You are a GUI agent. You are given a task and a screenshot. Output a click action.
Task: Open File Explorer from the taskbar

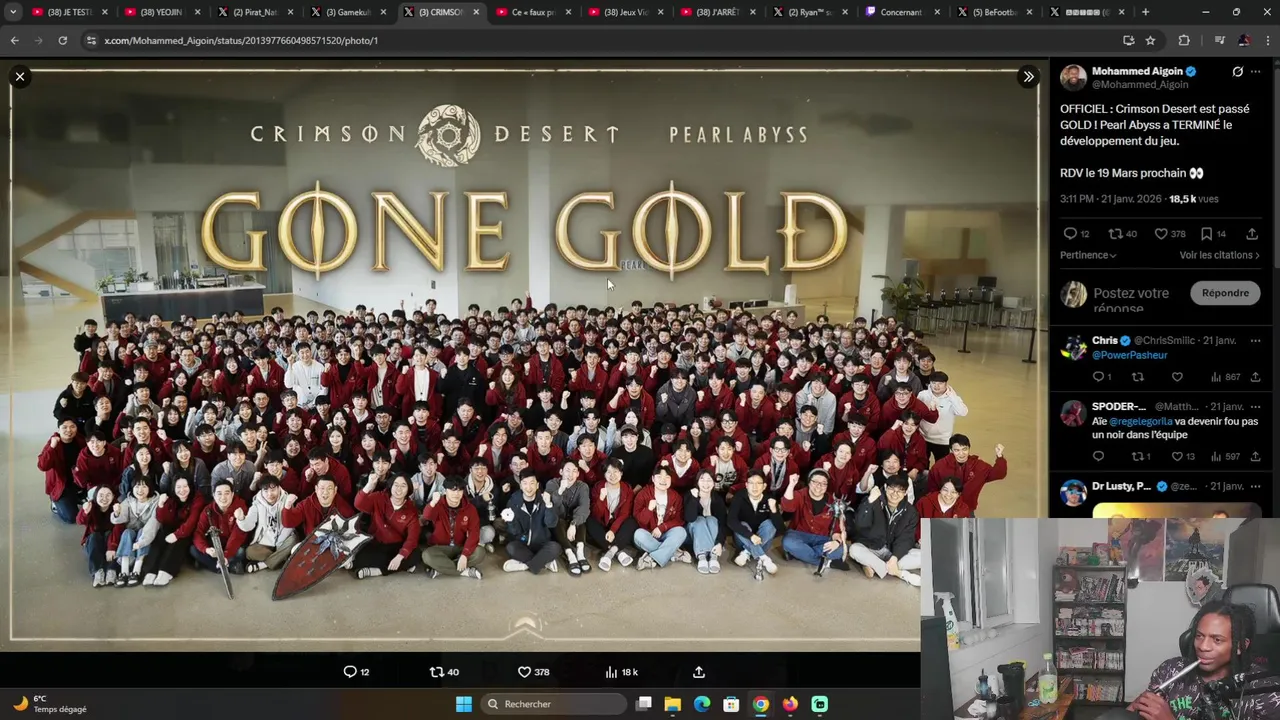[672, 704]
